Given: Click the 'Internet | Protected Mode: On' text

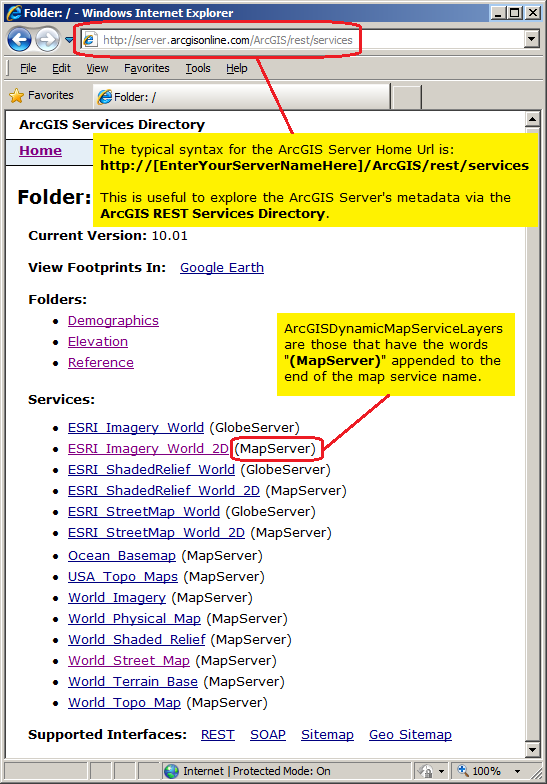Looking at the screenshot, I should click(x=256, y=771).
